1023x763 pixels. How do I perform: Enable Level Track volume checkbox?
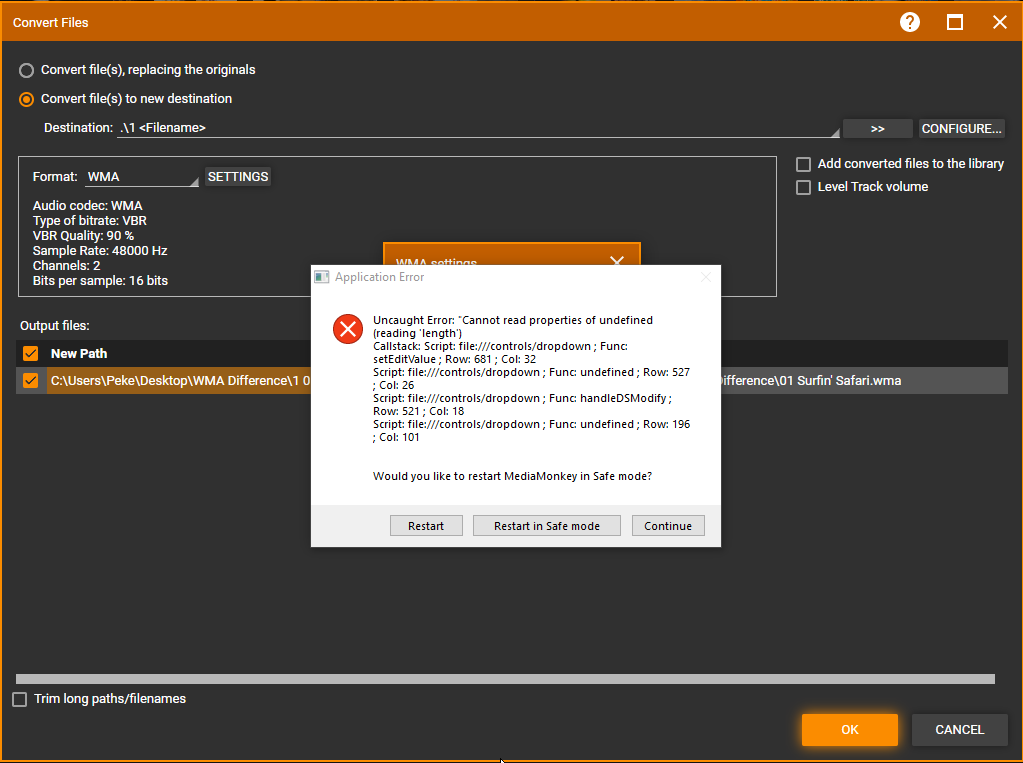(x=803, y=187)
